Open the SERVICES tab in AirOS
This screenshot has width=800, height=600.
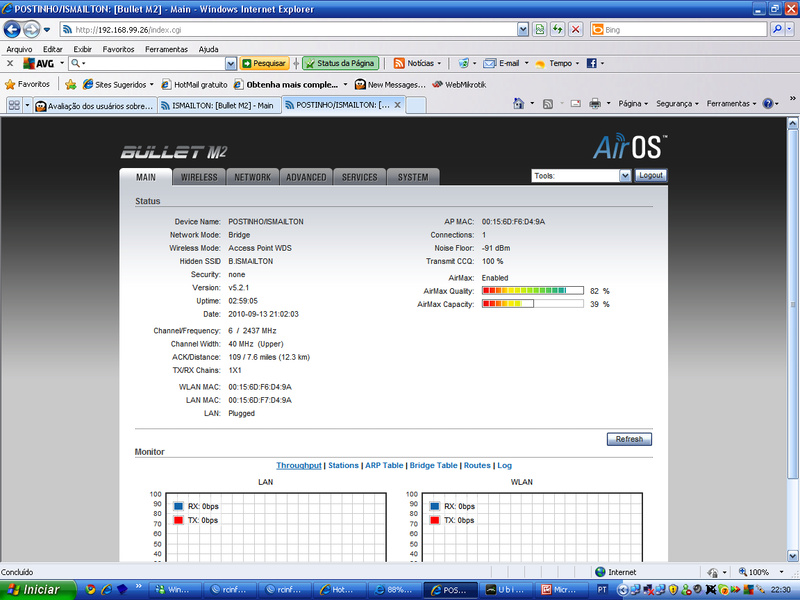(360, 177)
